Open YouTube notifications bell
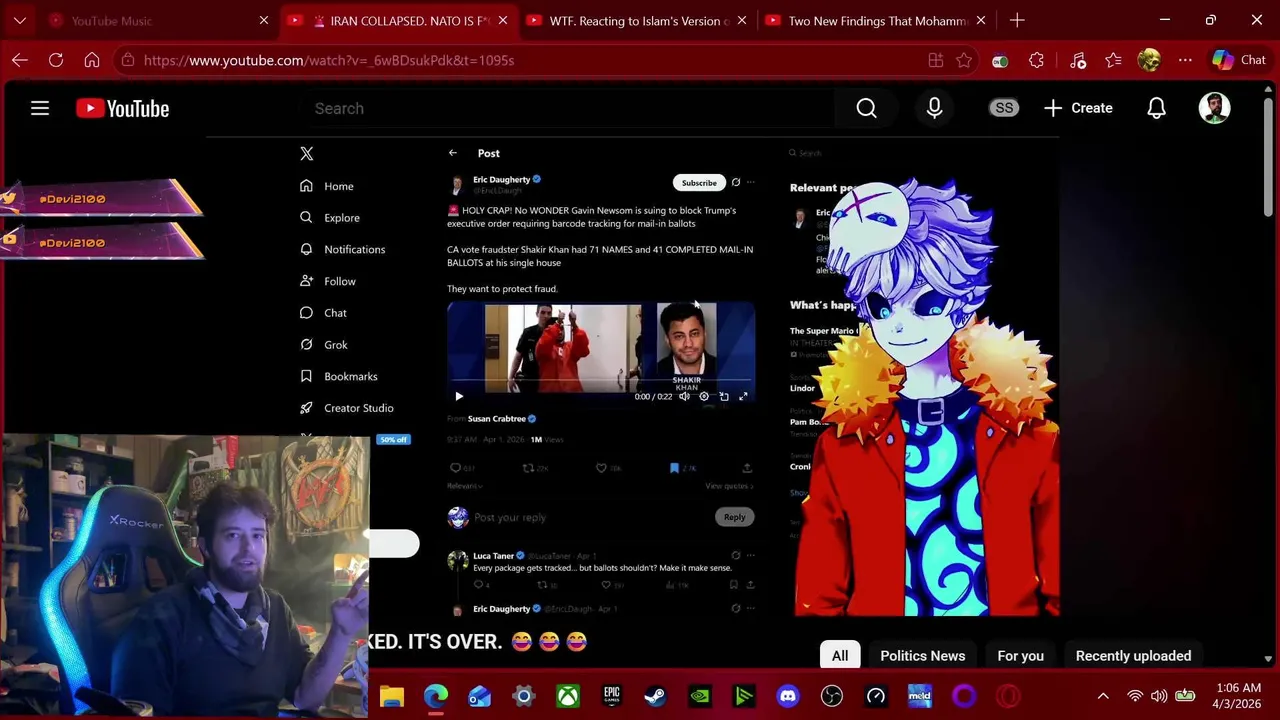Screen dimensions: 1280x720 tap(1156, 108)
